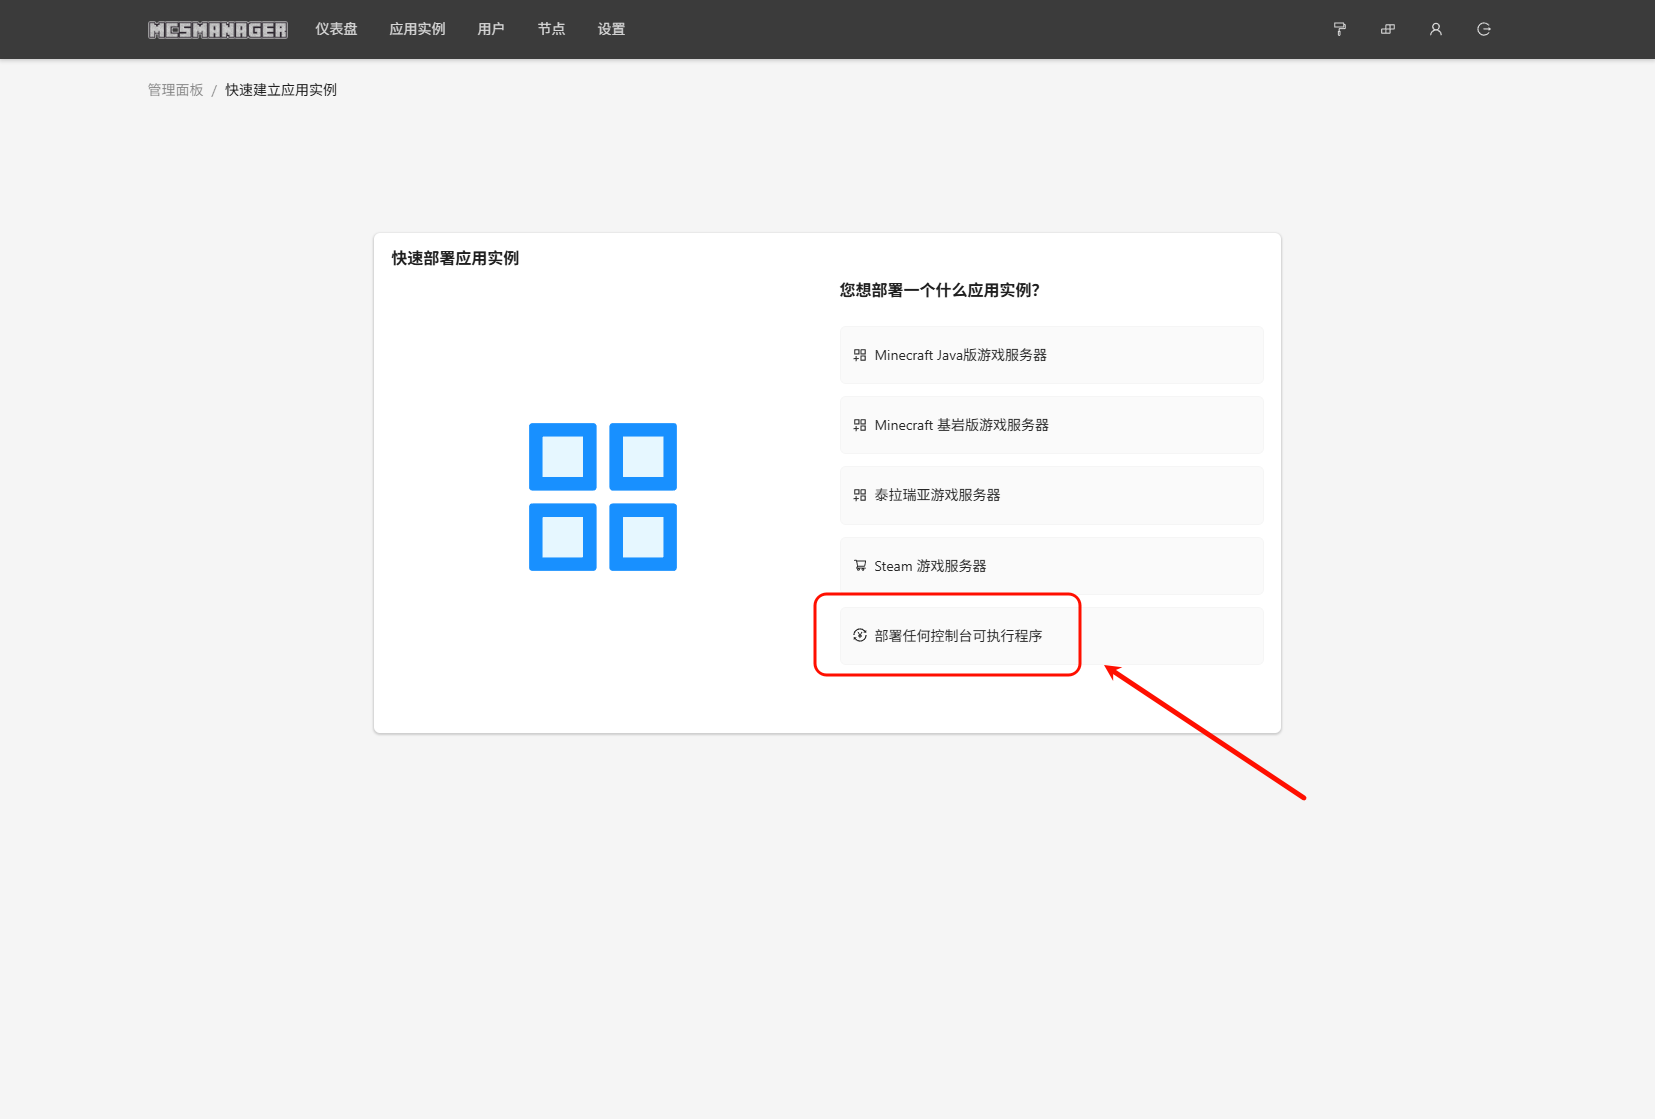Return to 管理面板 via breadcrumb

(175, 90)
